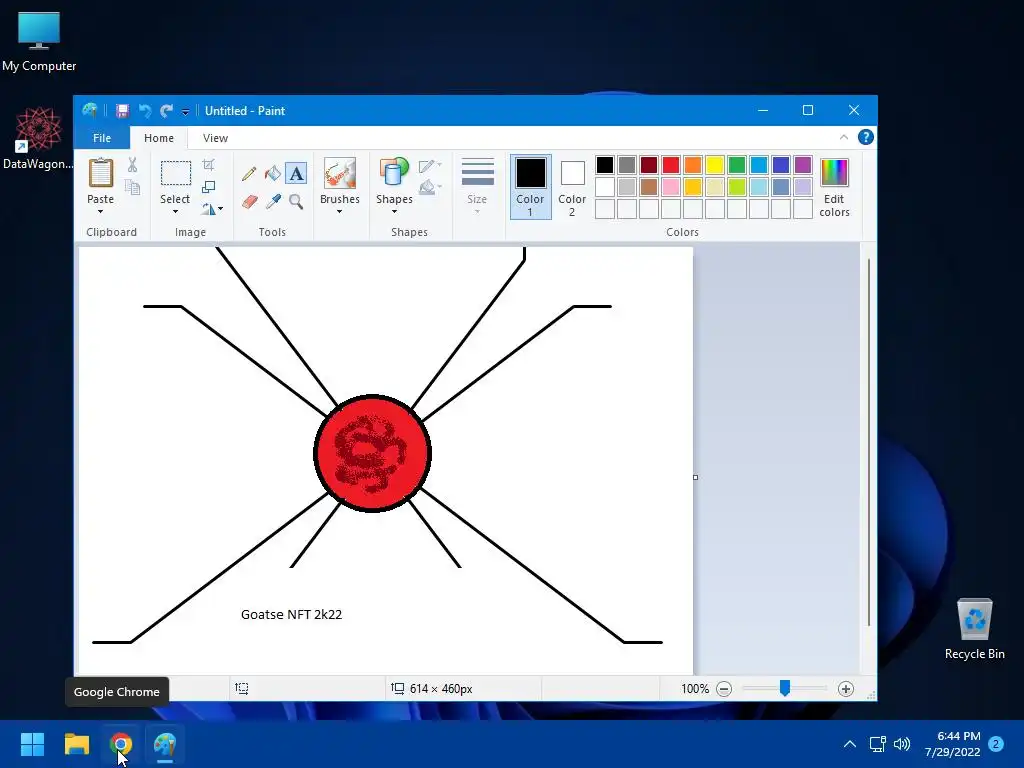Click the Resize icon in Image group

[208, 187]
